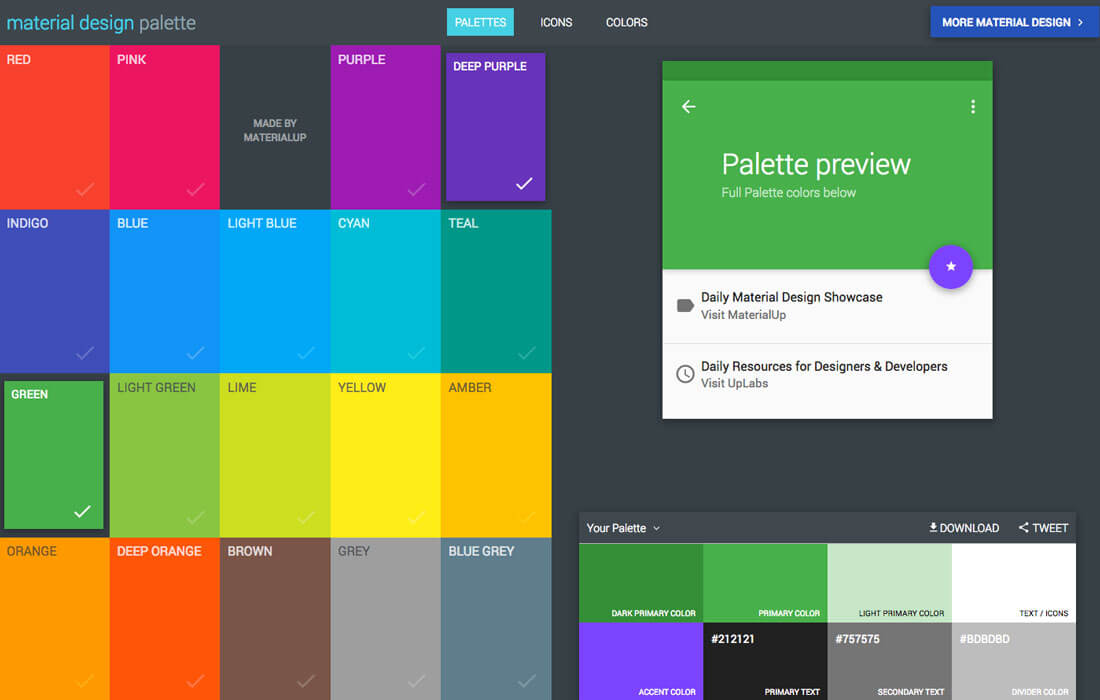Pick the Amber color swatch
This screenshot has width=1100, height=700.
click(496, 455)
